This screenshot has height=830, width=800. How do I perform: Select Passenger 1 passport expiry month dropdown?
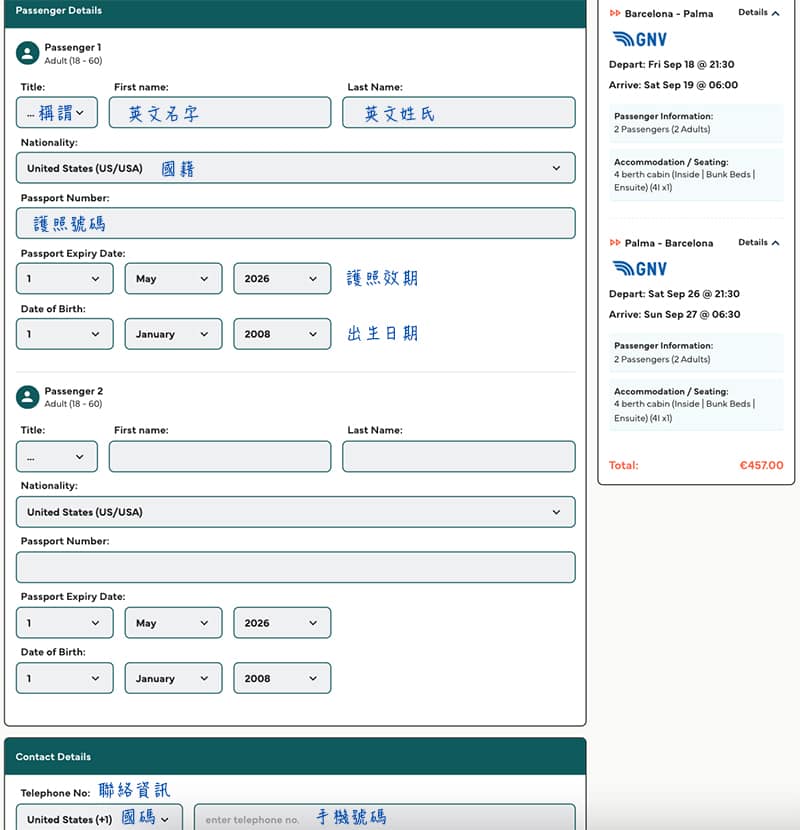[x=173, y=279]
